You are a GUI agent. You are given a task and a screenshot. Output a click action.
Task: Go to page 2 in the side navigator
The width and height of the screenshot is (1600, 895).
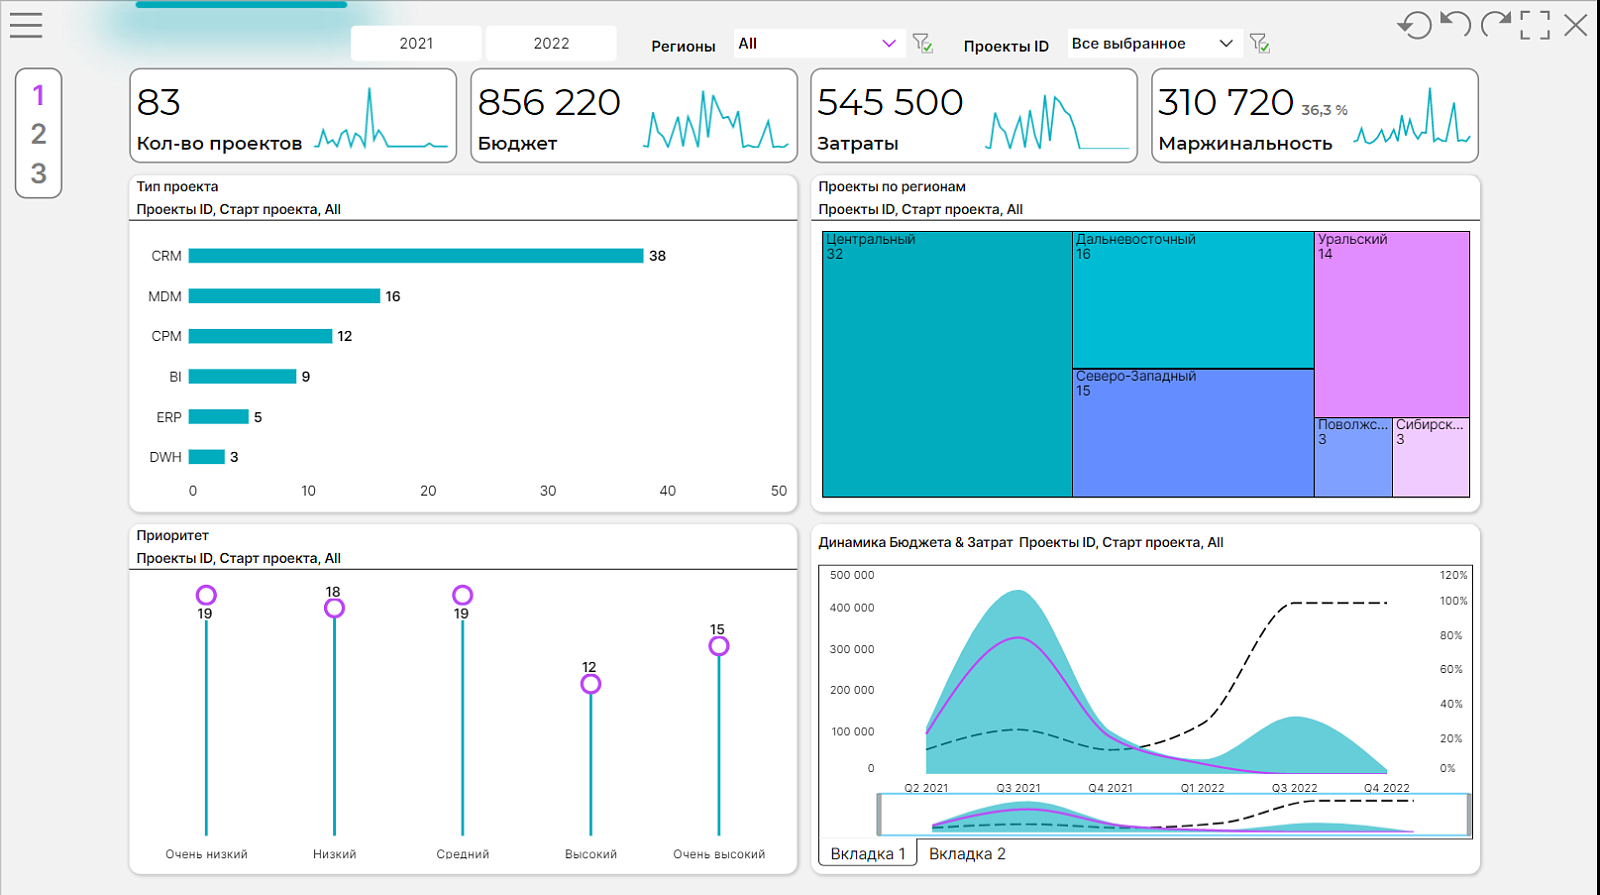pyautogui.click(x=39, y=134)
